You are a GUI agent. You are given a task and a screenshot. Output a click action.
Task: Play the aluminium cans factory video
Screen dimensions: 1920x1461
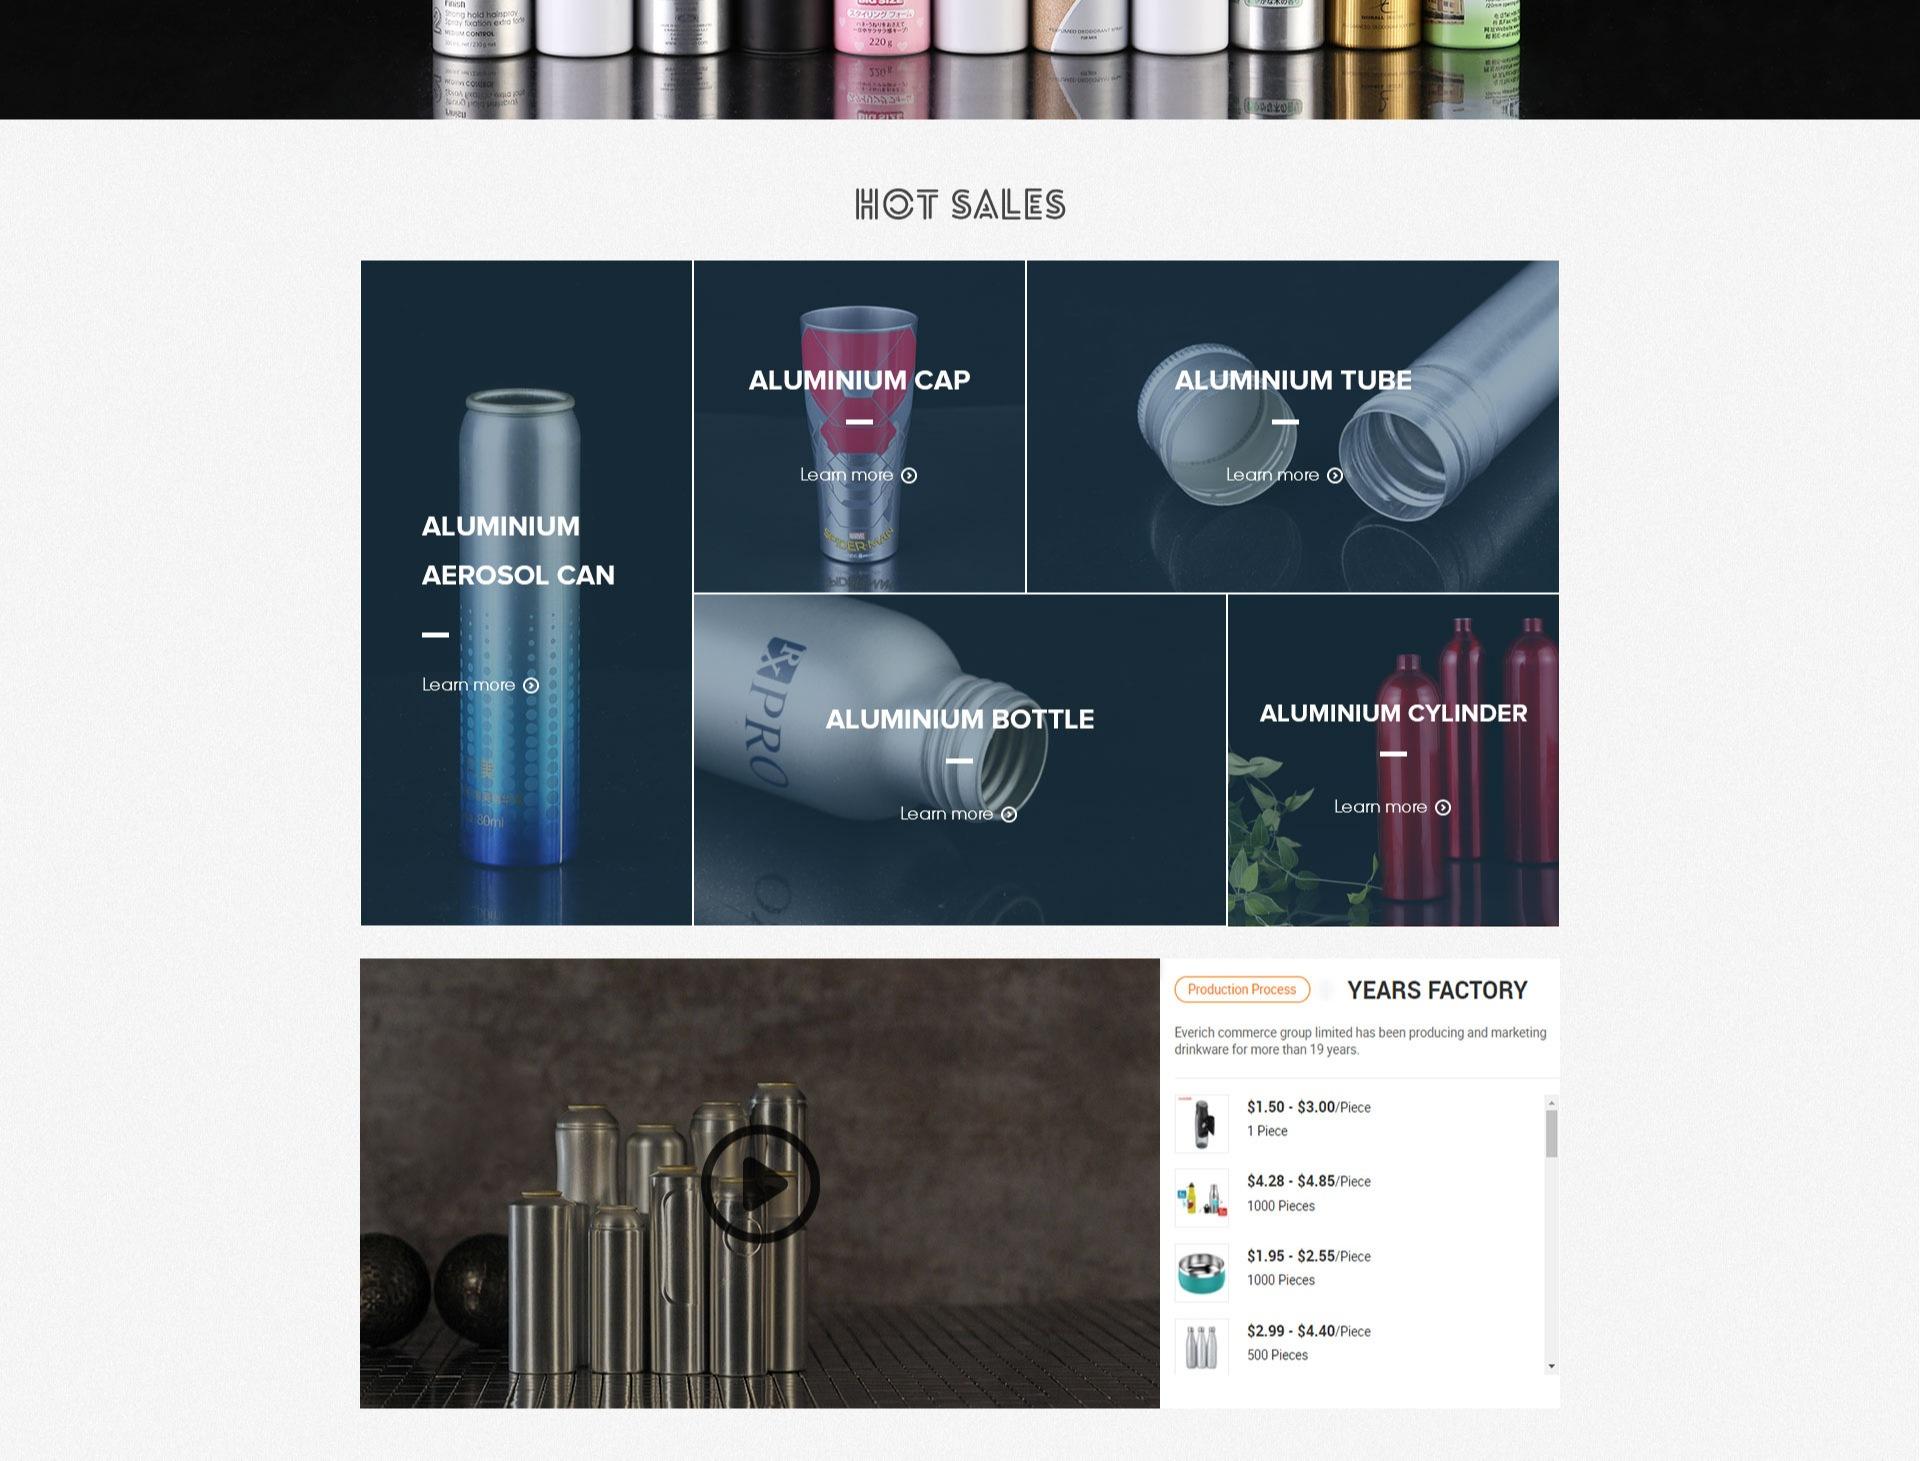(x=760, y=1184)
